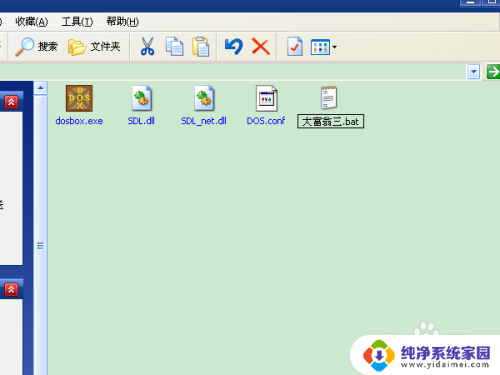Image resolution: width=500 pixels, height=375 pixels.
Task: Click the SDL_net.dll file name
Action: [x=204, y=121]
